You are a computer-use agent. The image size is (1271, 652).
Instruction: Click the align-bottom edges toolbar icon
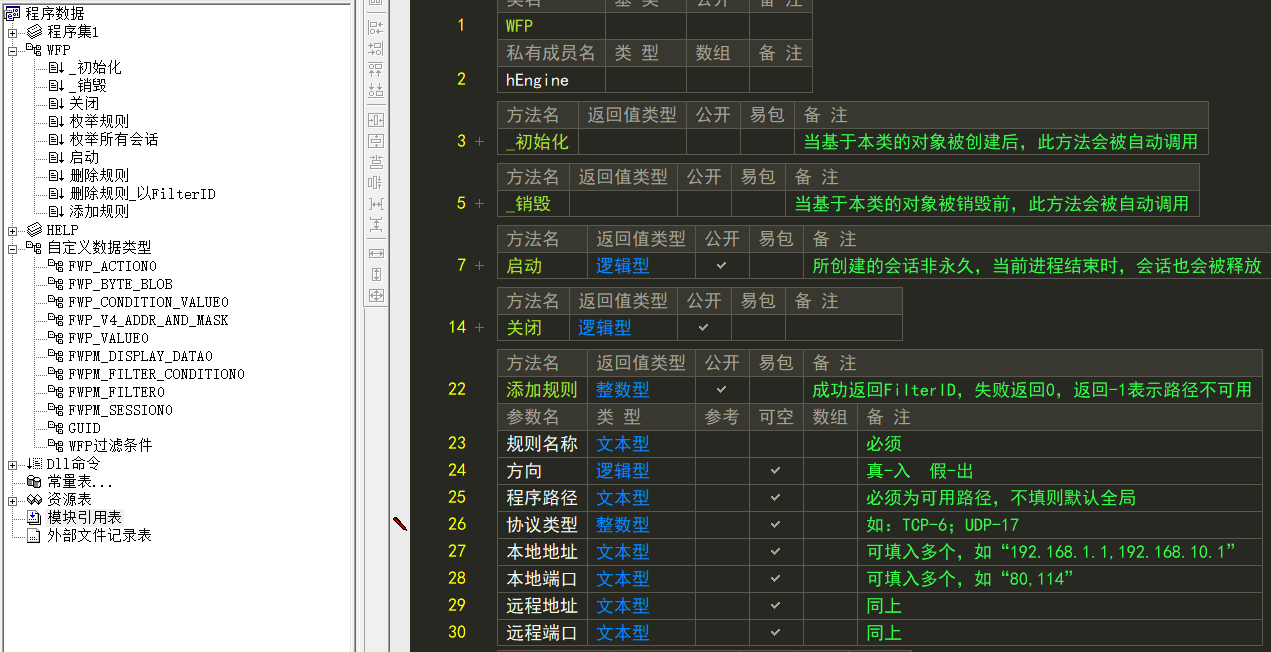376,90
